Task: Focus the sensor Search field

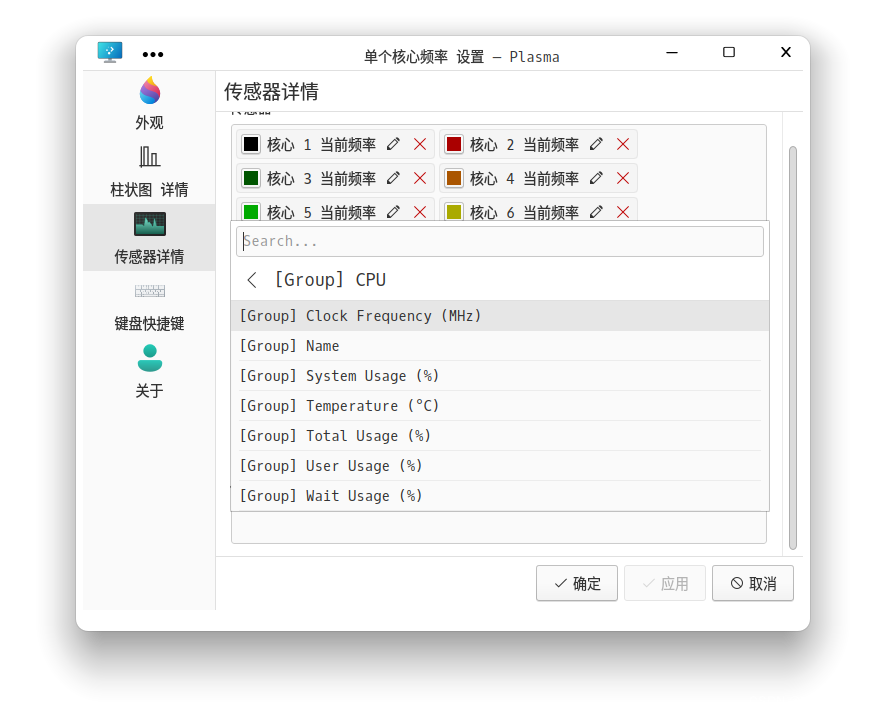Action: 500,241
